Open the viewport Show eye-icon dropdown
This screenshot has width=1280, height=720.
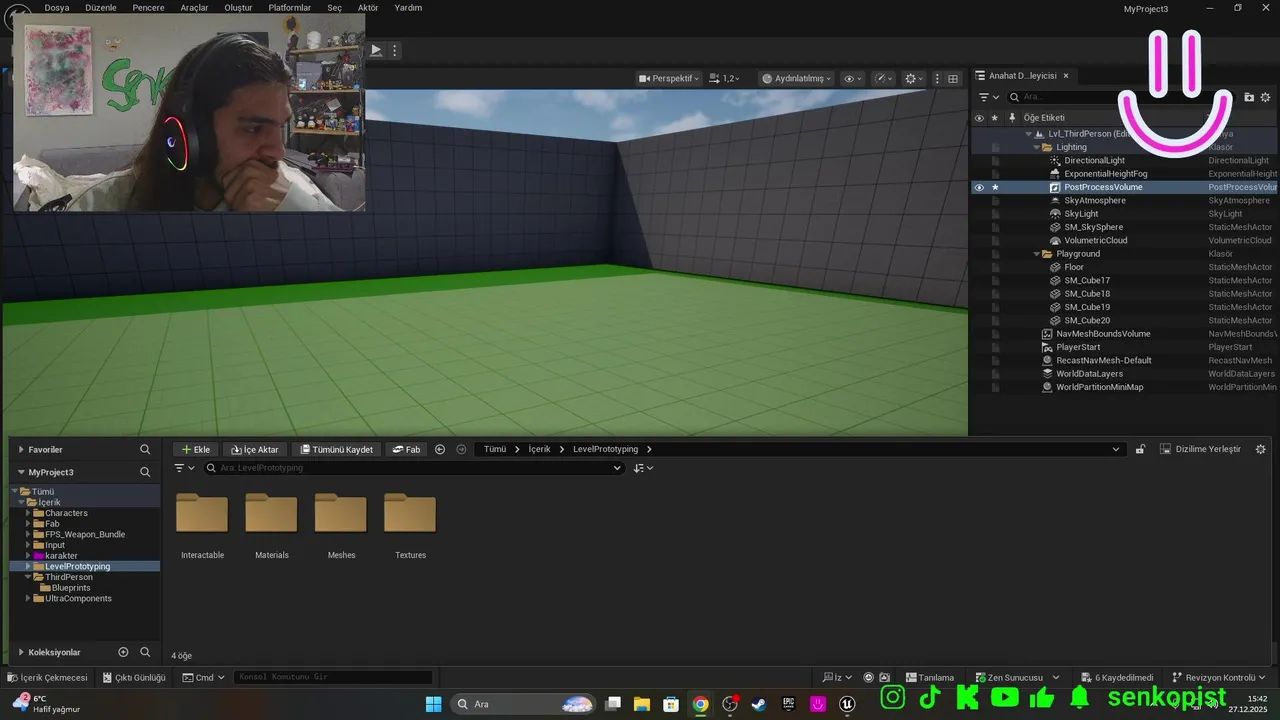(853, 78)
